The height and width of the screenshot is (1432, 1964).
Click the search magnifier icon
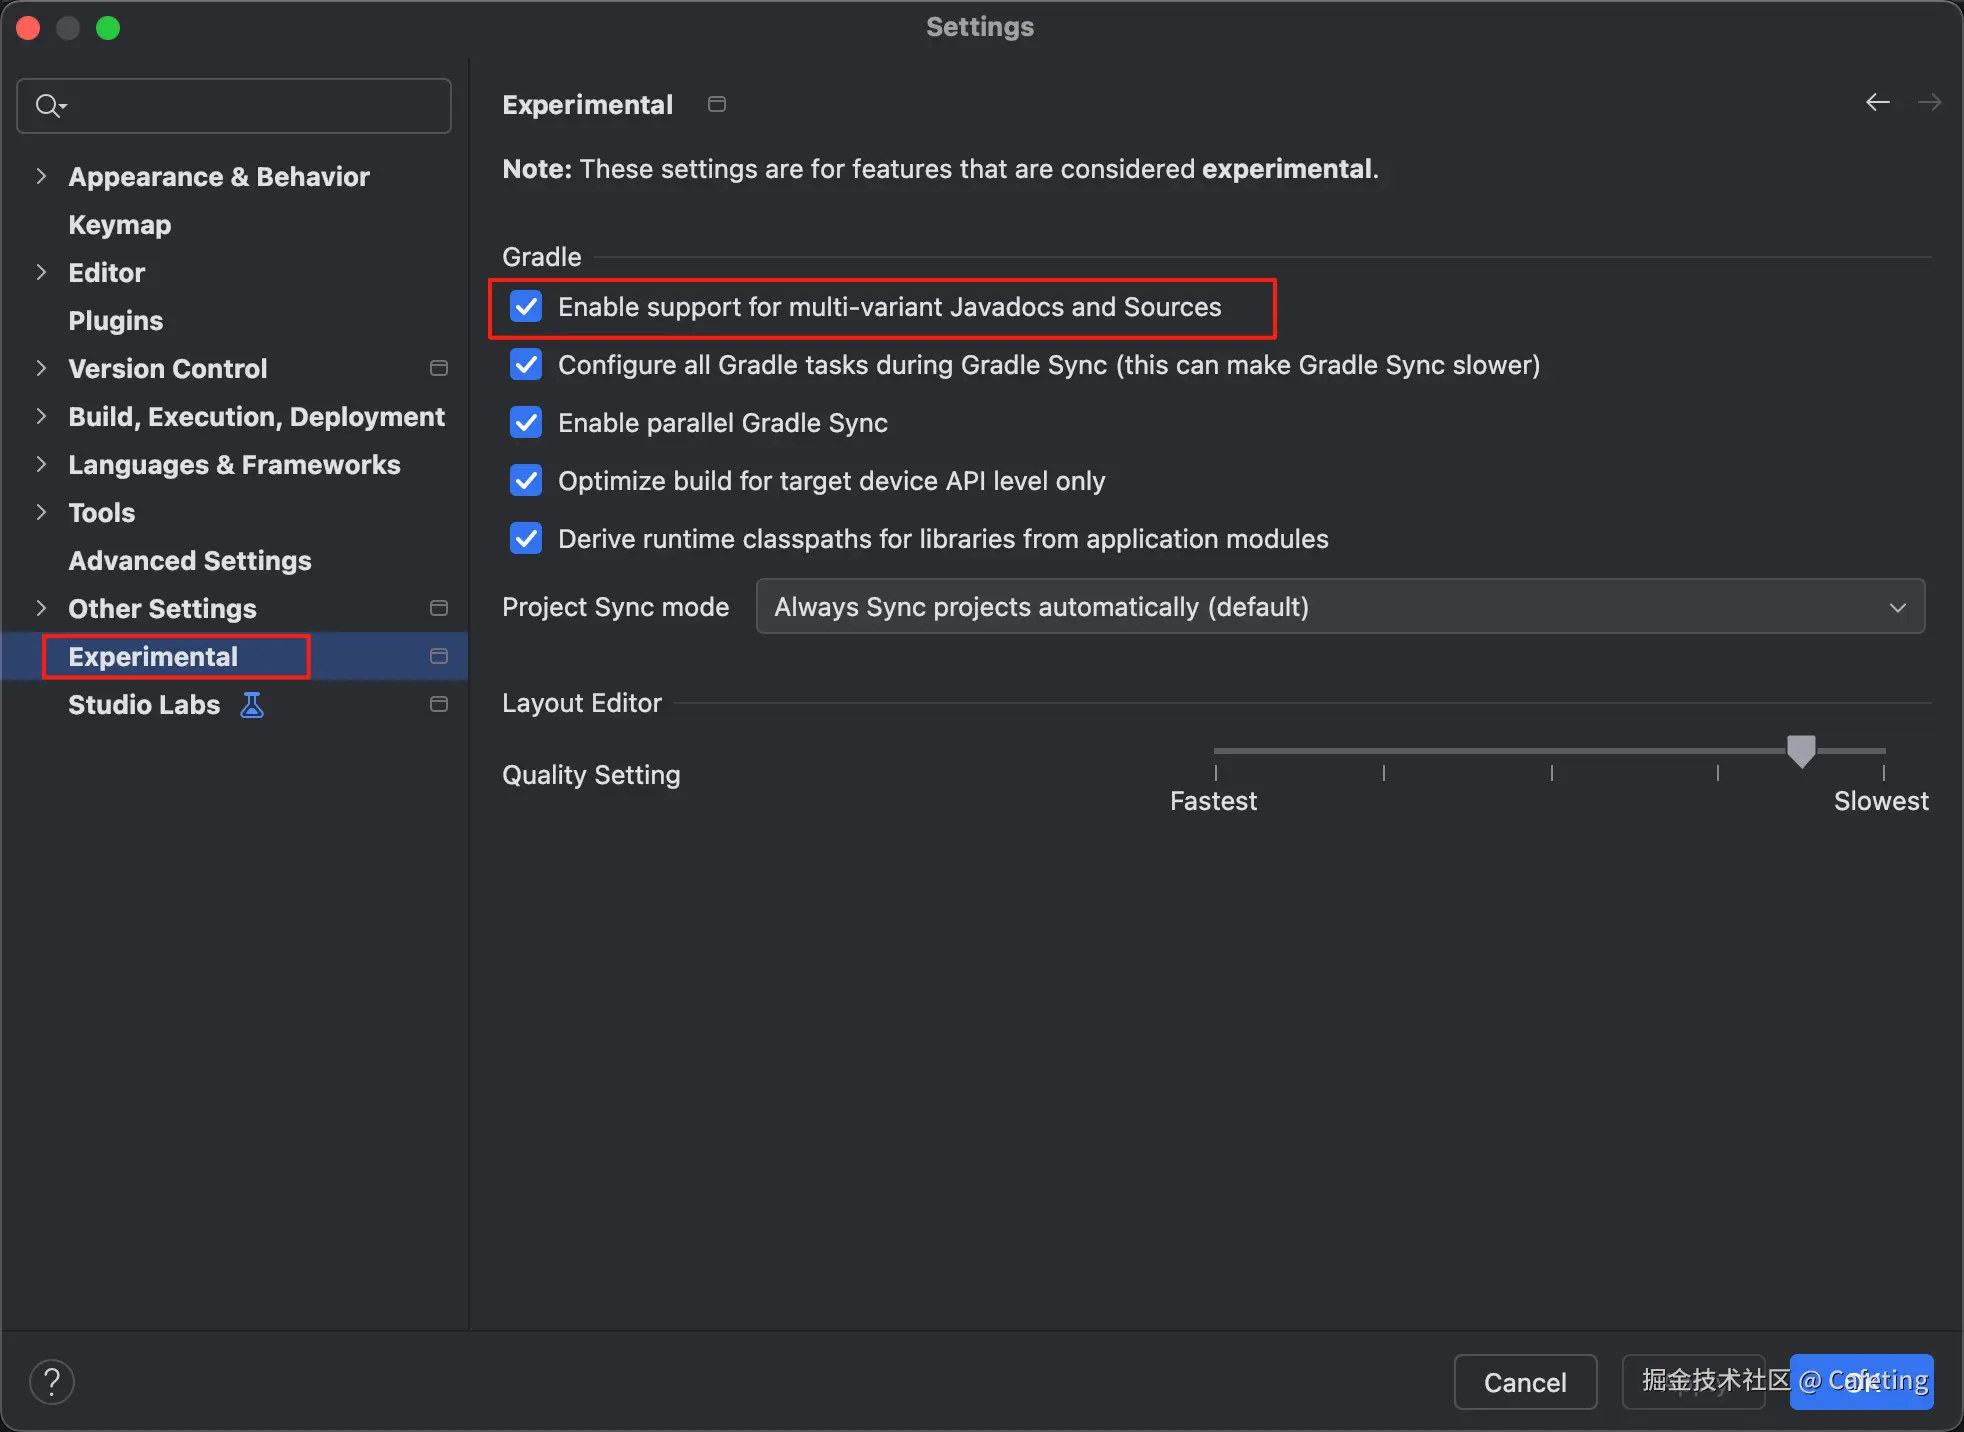(48, 106)
